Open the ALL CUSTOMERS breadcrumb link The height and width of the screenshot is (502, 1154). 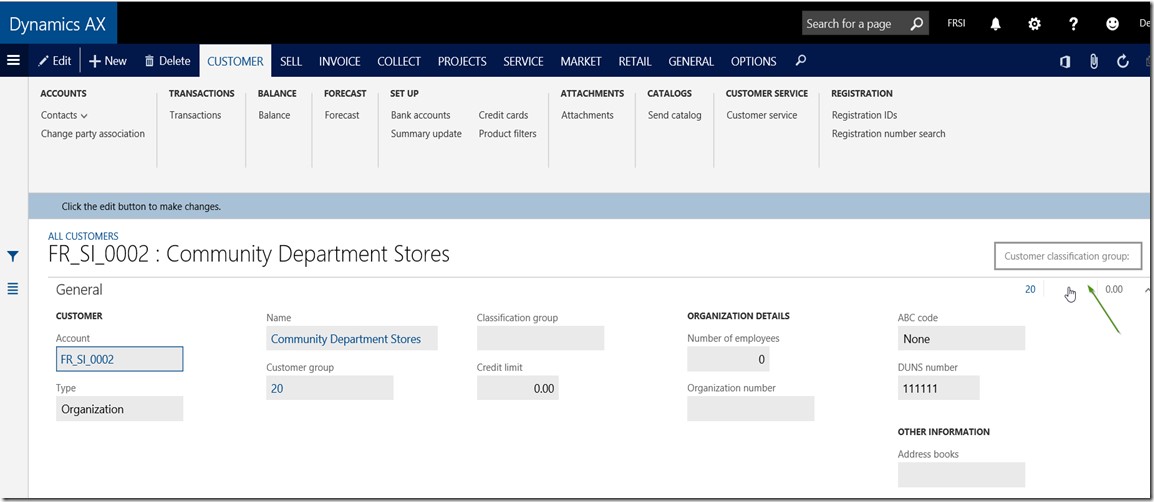point(83,236)
